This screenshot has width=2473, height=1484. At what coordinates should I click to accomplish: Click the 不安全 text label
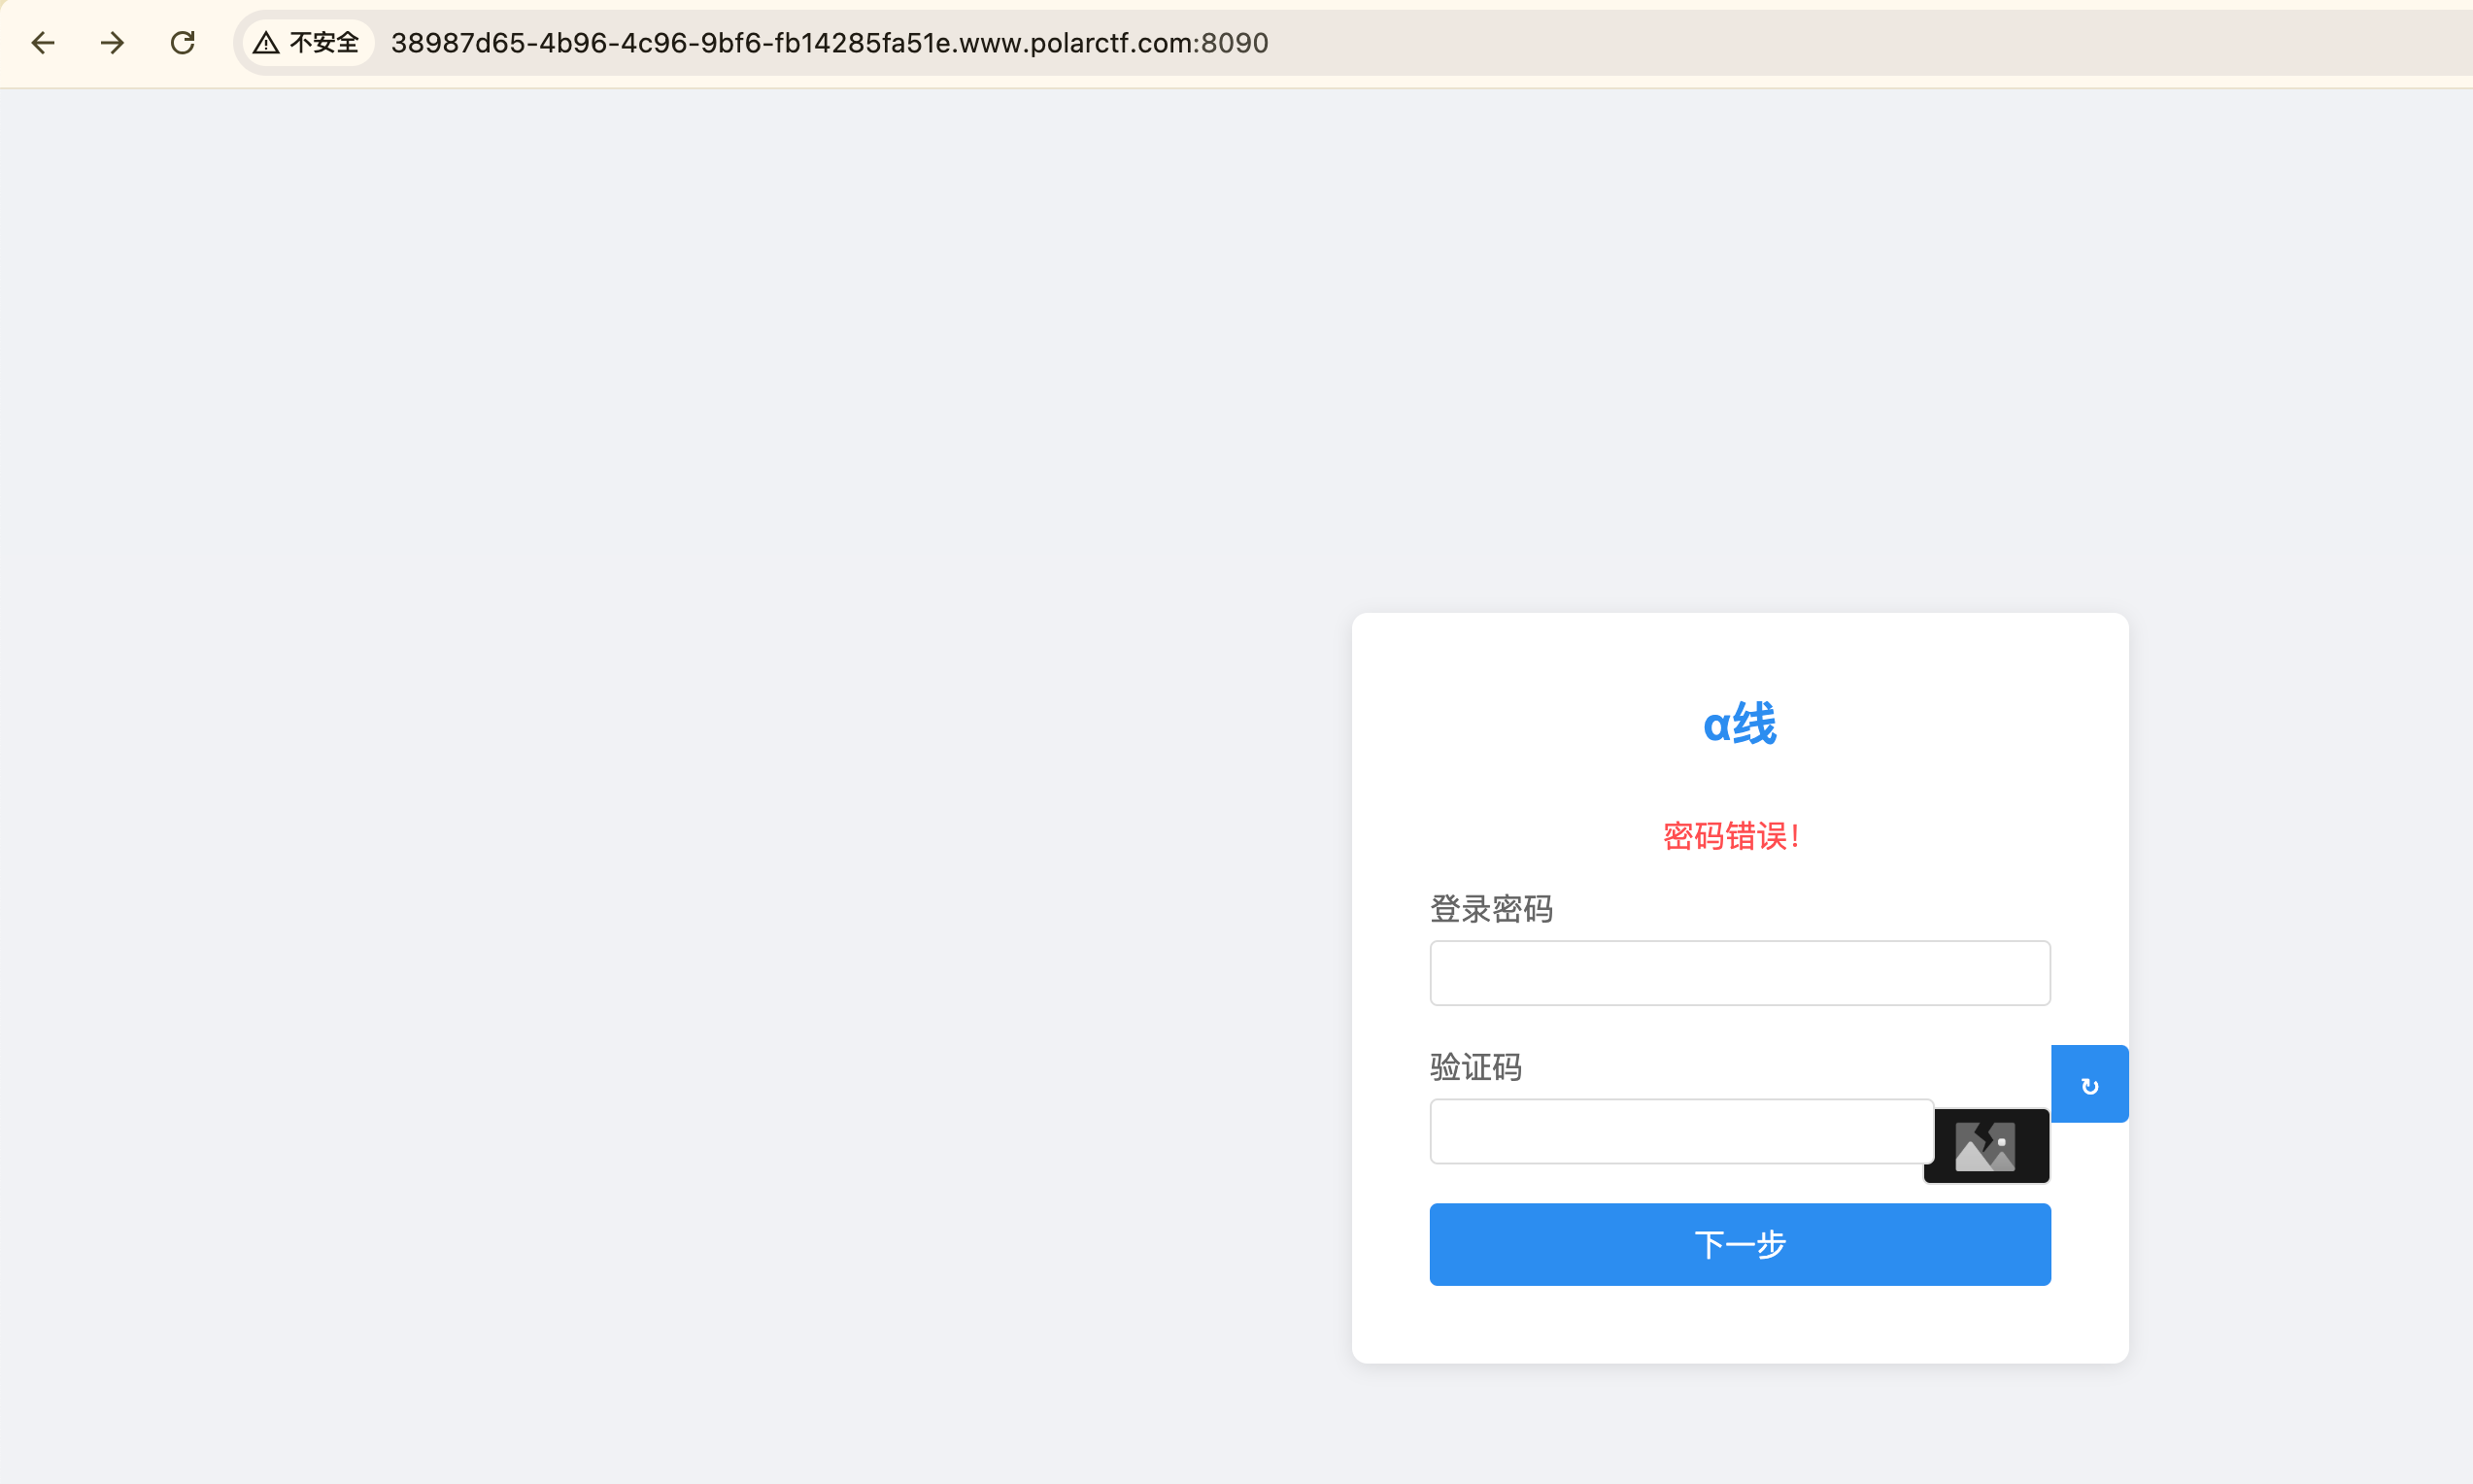click(x=324, y=43)
